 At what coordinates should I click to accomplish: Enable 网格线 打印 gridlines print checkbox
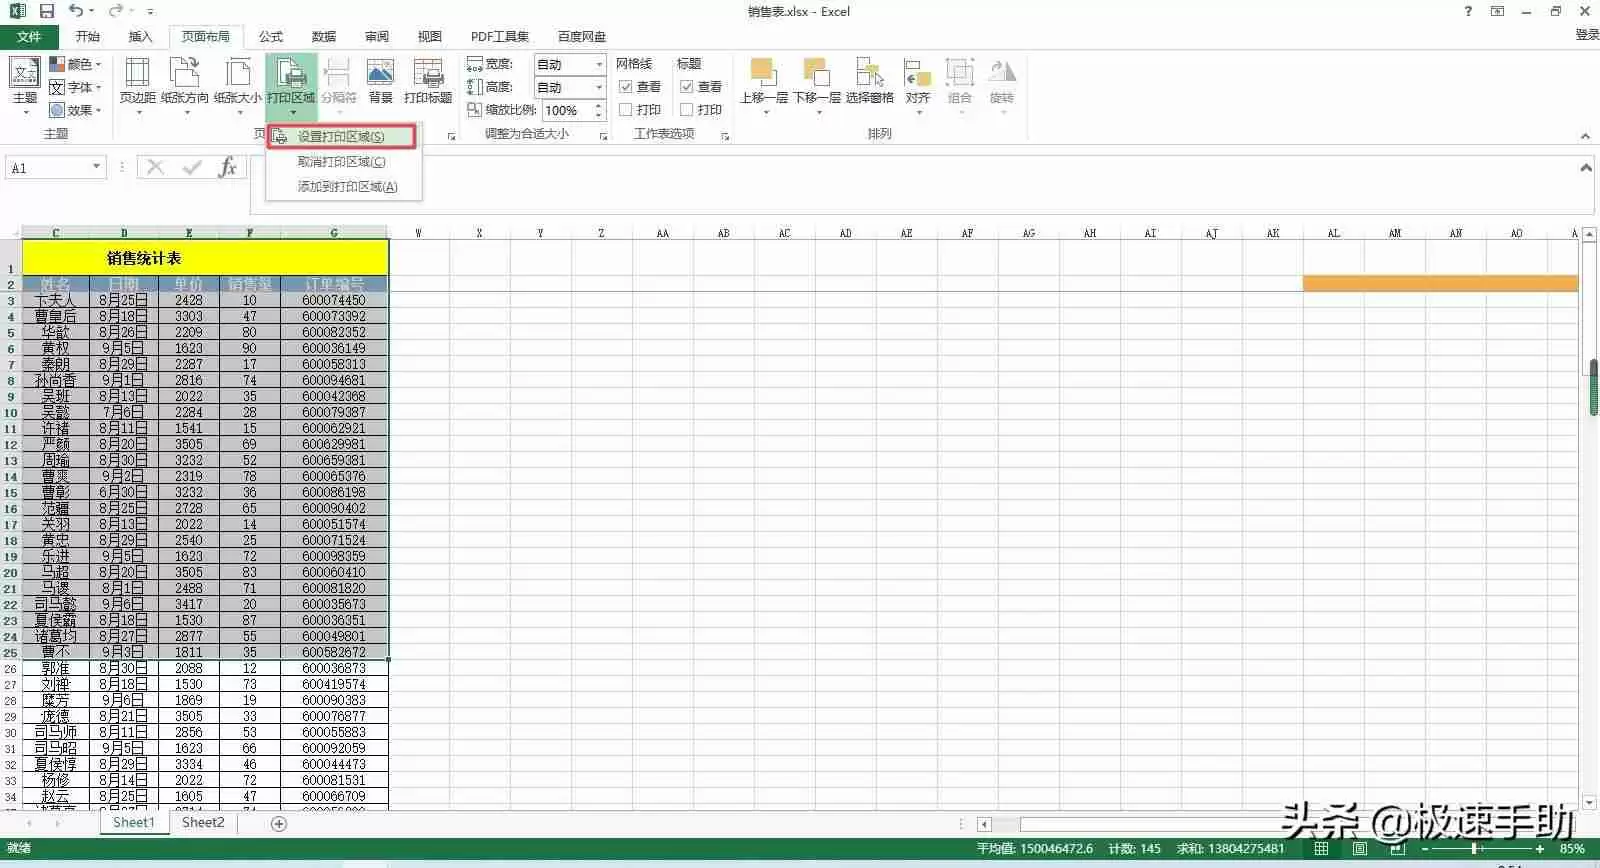[x=626, y=110]
